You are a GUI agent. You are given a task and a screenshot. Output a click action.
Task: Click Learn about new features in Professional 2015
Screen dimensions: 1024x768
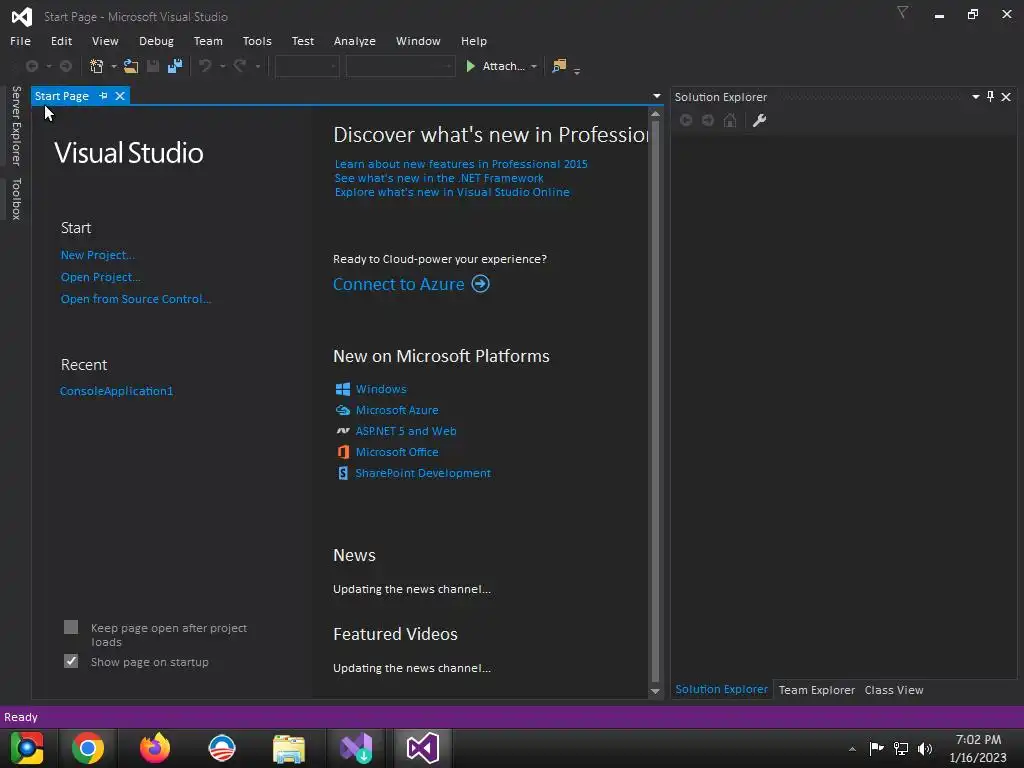pos(461,164)
